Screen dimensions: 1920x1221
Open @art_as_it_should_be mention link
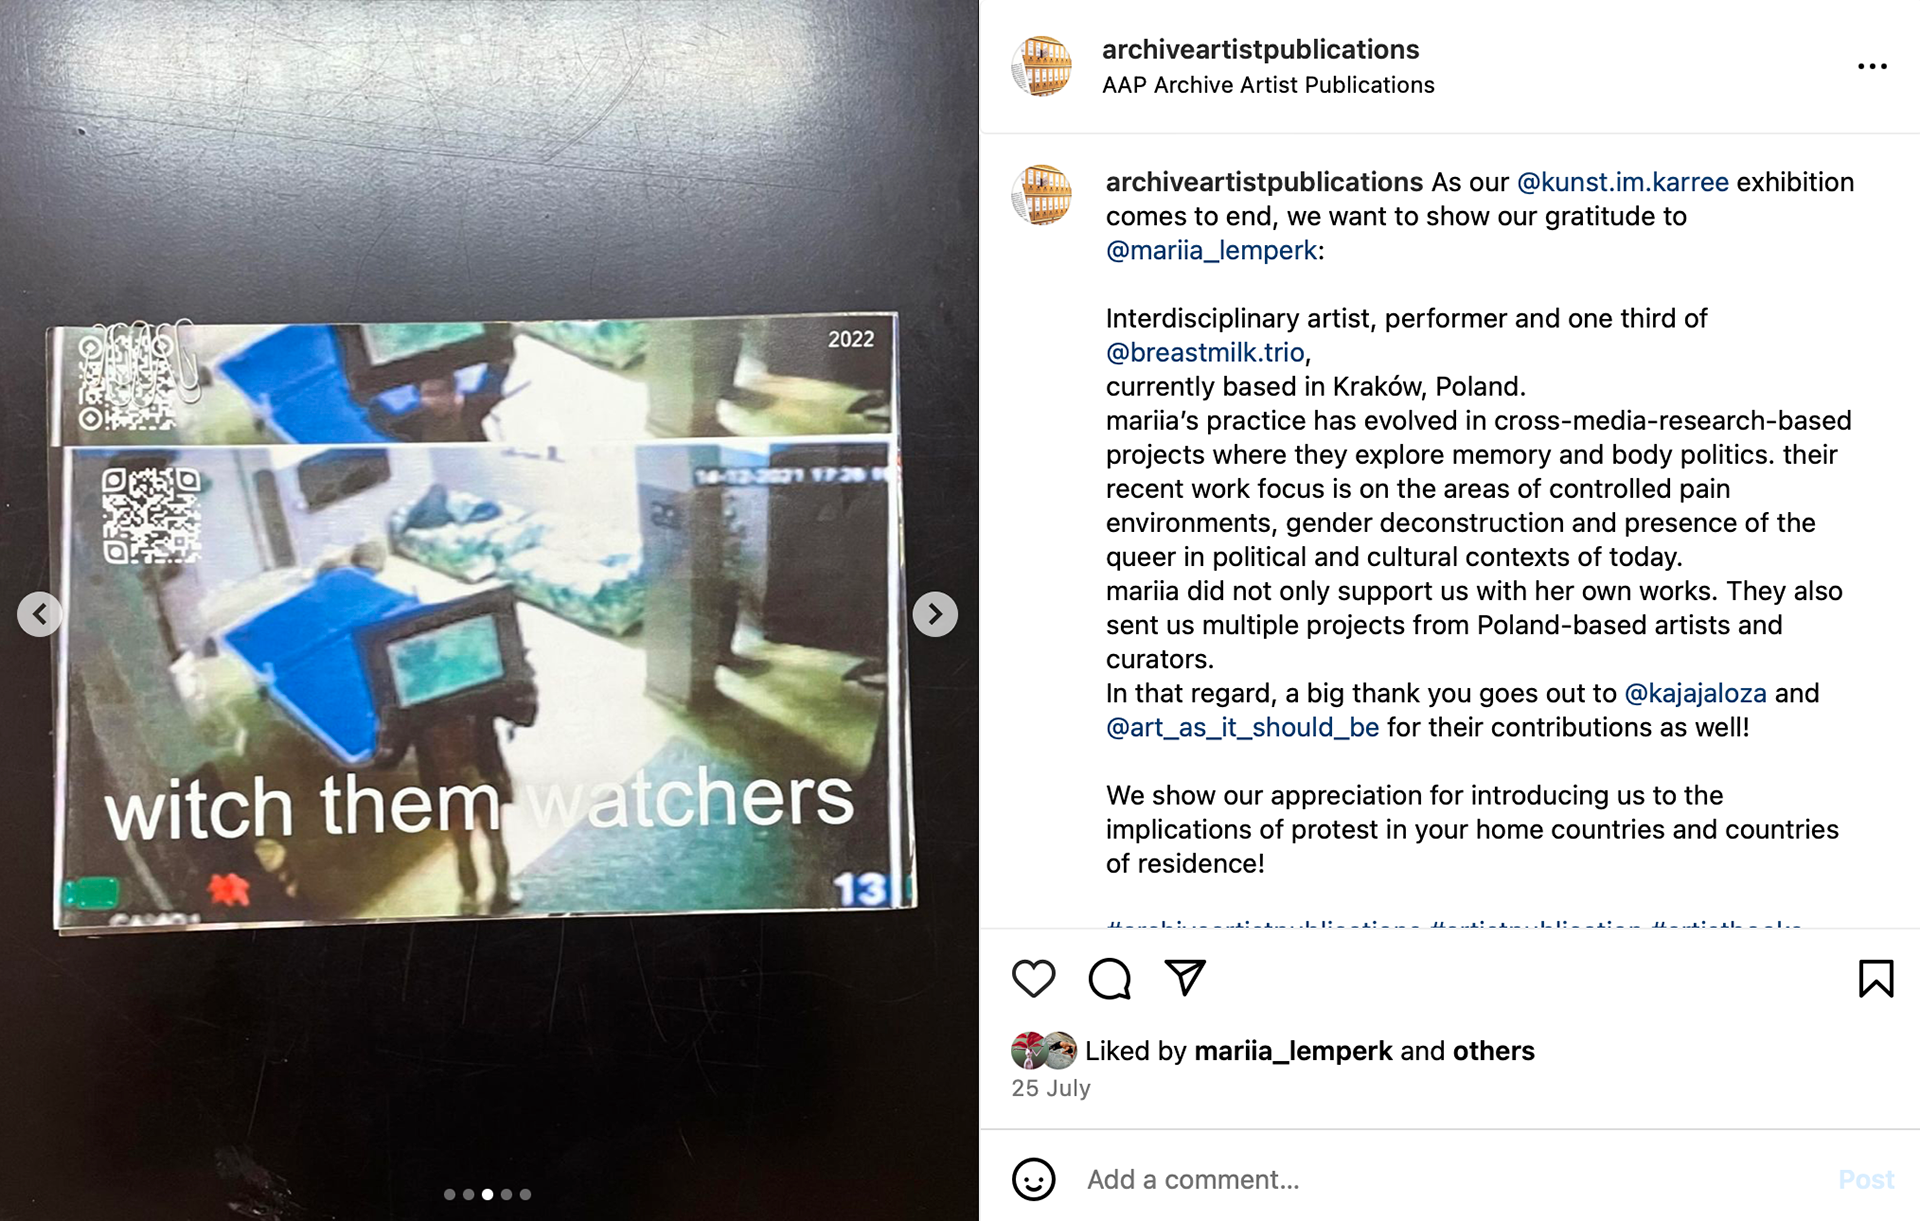[x=1242, y=727]
